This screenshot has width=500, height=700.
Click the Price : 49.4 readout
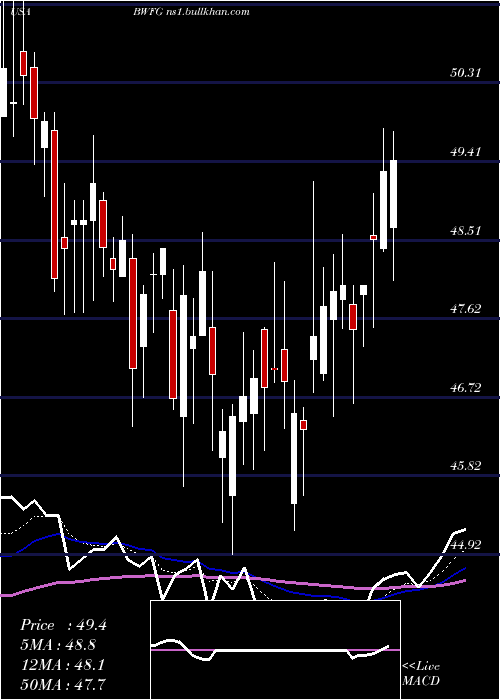63,625
